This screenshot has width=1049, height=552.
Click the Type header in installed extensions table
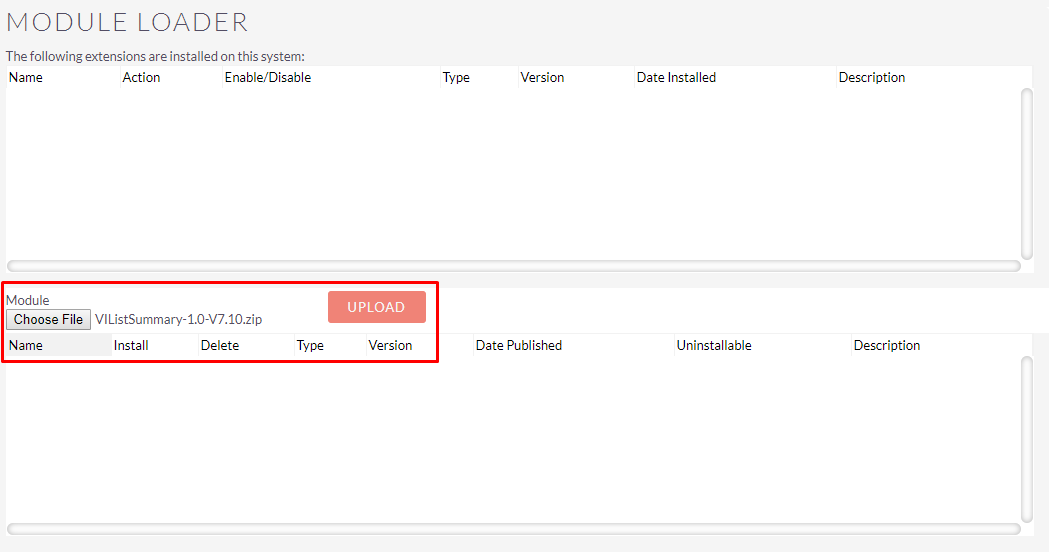[x=456, y=78]
